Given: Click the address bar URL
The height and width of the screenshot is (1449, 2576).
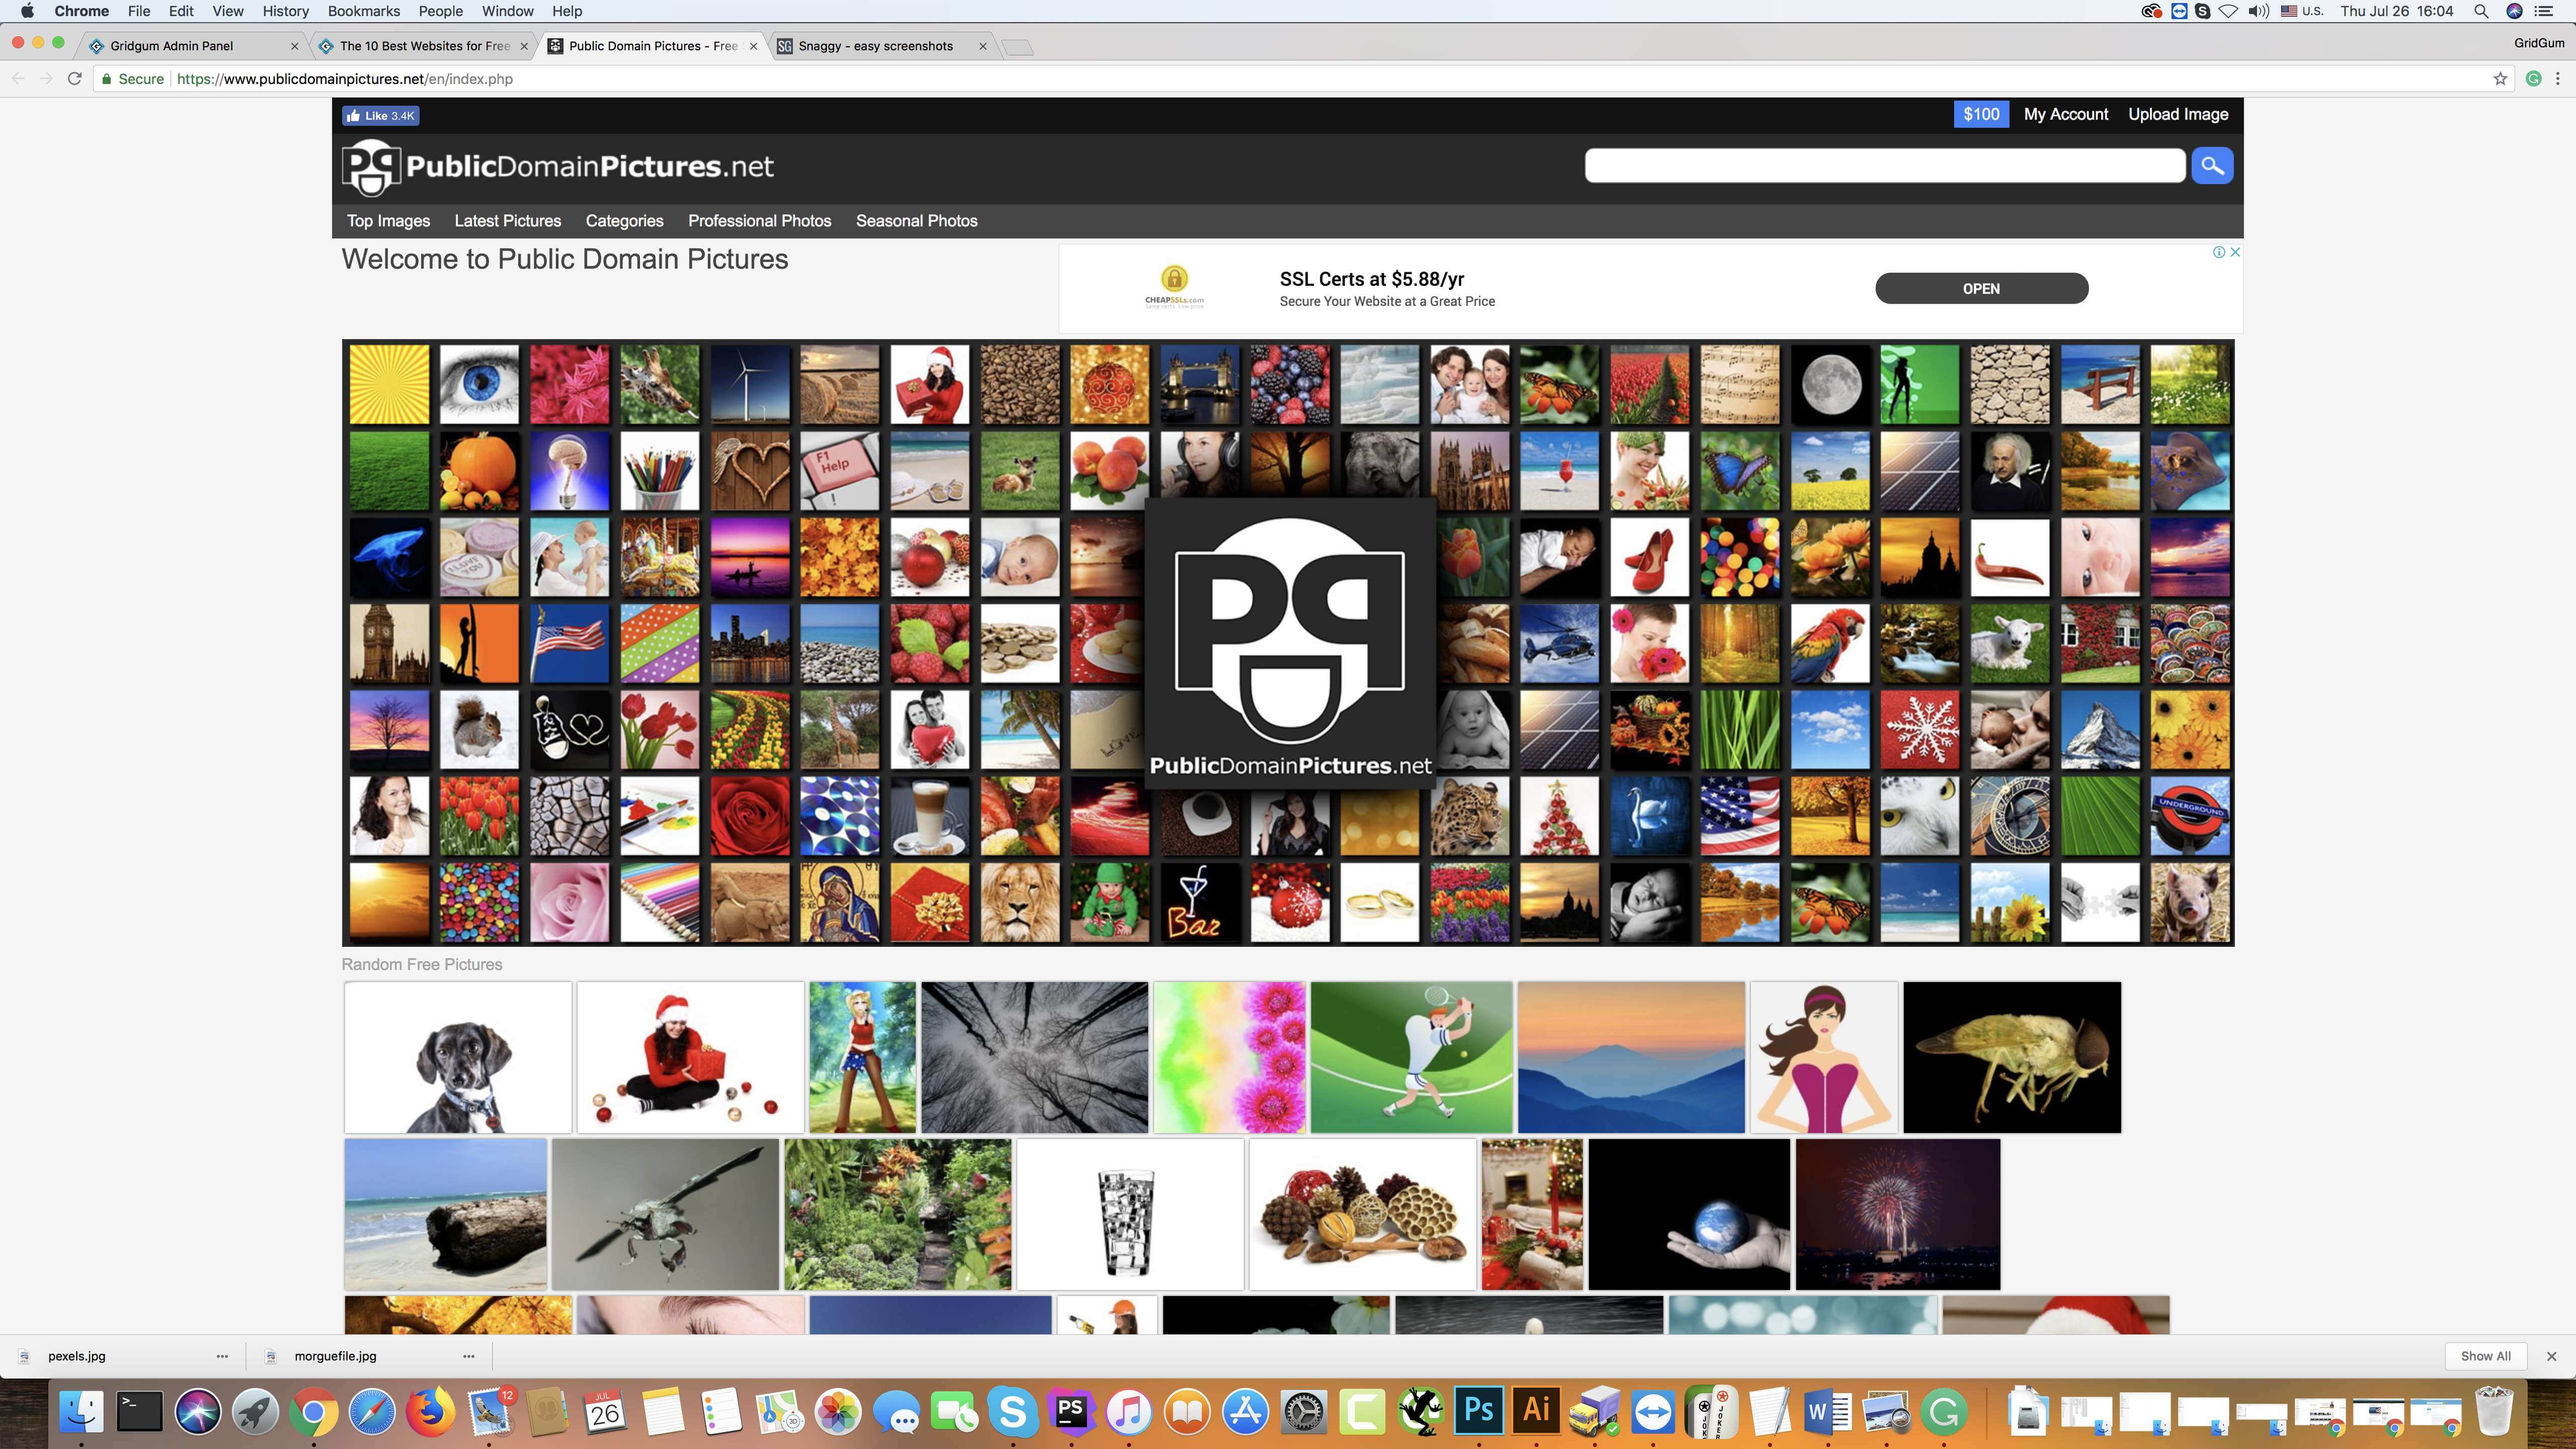Looking at the screenshot, I should tap(344, 79).
